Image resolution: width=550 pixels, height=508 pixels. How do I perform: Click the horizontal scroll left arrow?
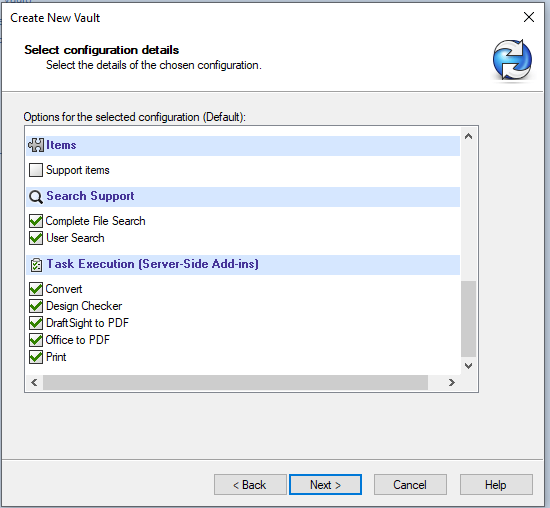34,382
